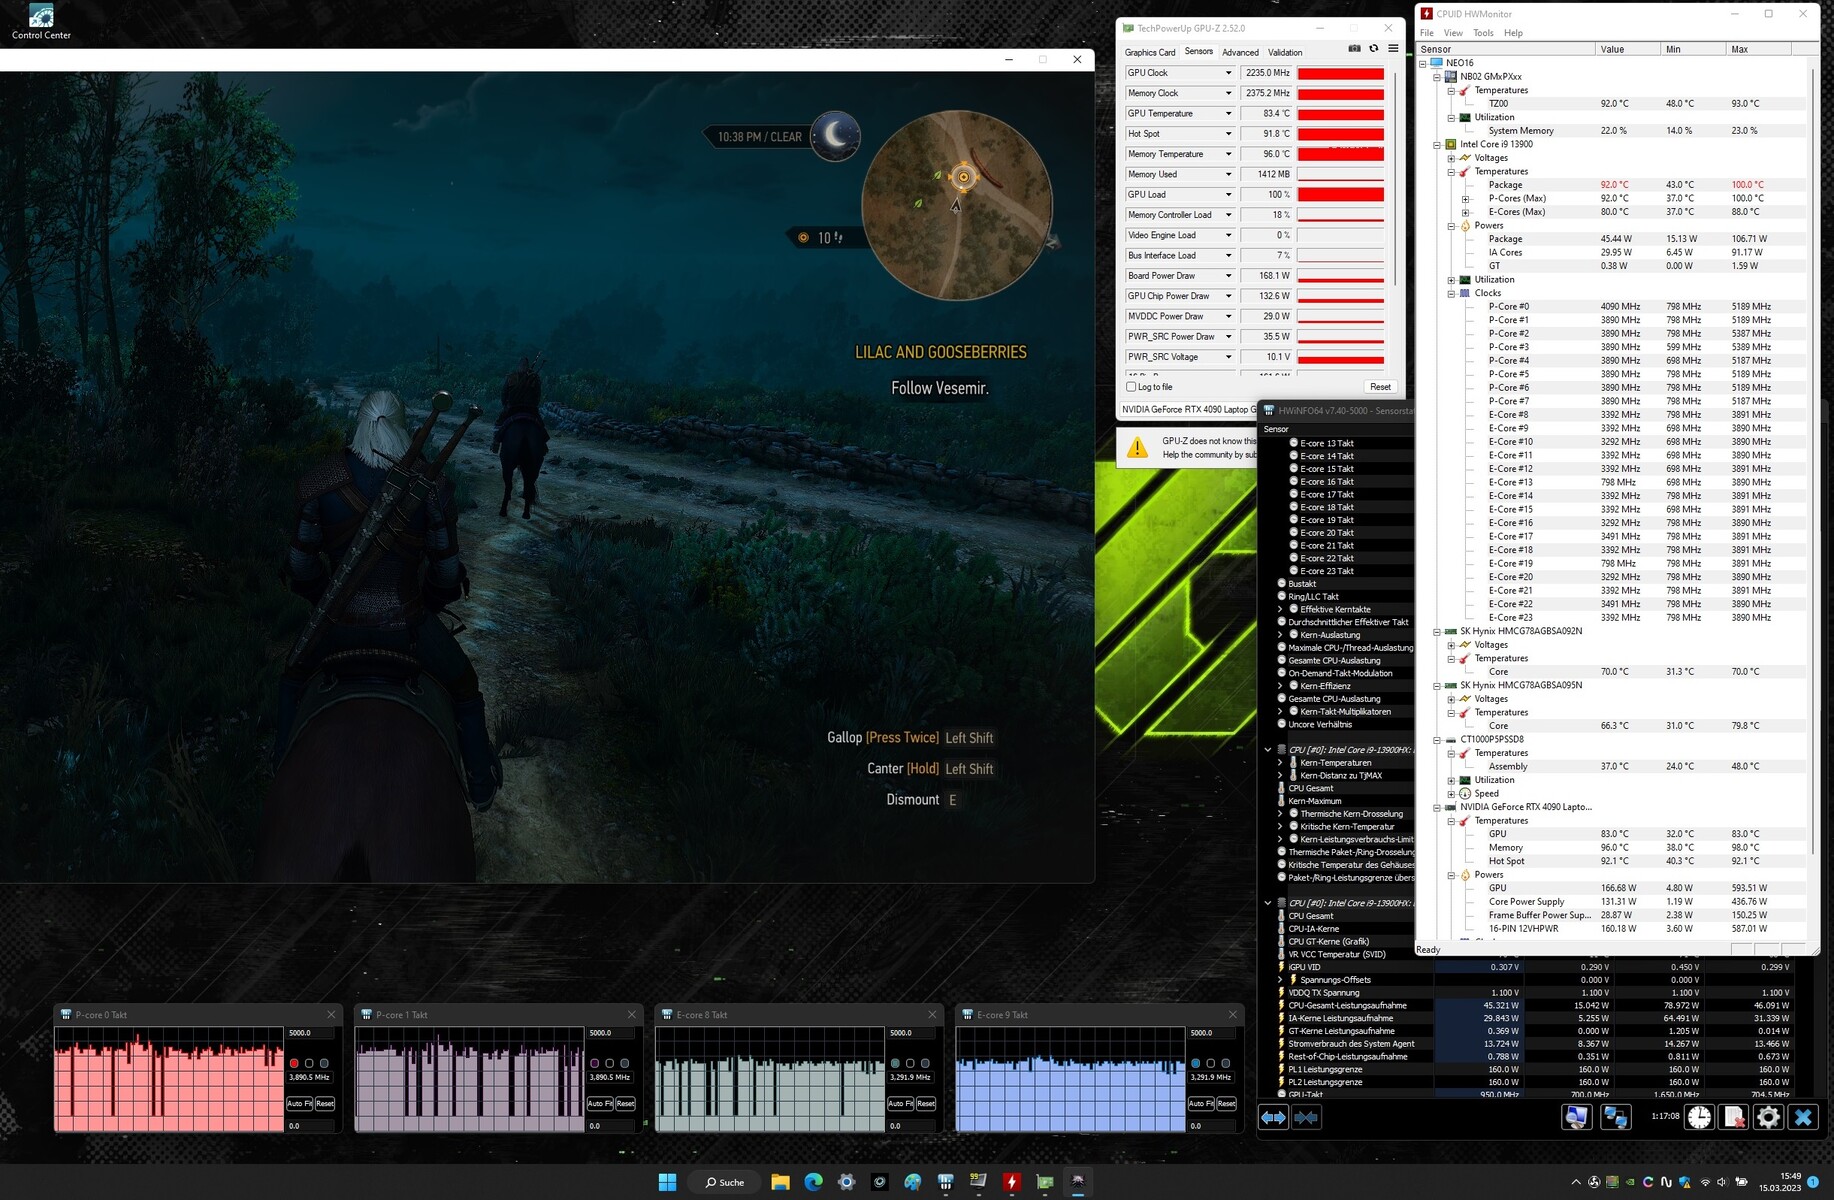Screen dimensions: 1834x1200
Task: Open the Board Power Draw sensor dropdown
Action: pos(1229,276)
